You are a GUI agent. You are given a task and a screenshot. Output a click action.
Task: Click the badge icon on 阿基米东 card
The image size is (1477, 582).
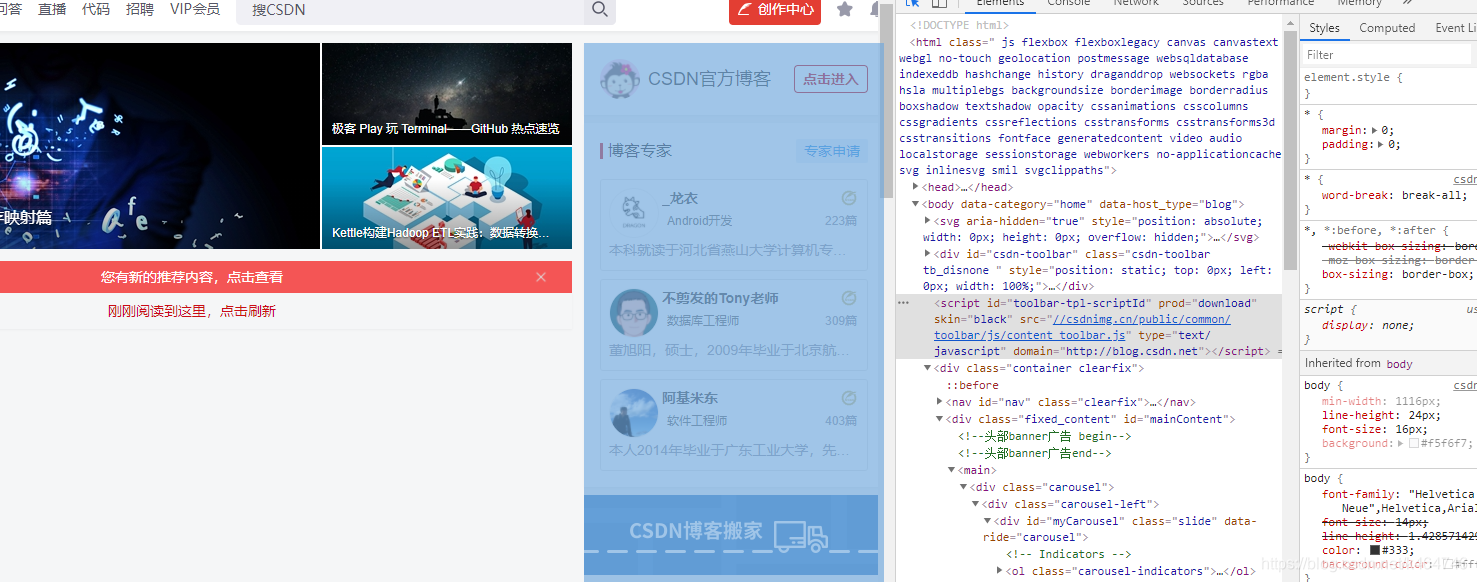(849, 398)
